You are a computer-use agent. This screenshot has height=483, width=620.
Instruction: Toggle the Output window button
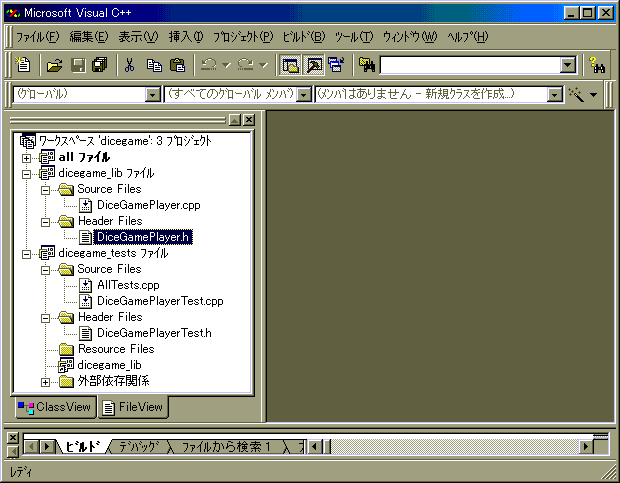click(314, 65)
